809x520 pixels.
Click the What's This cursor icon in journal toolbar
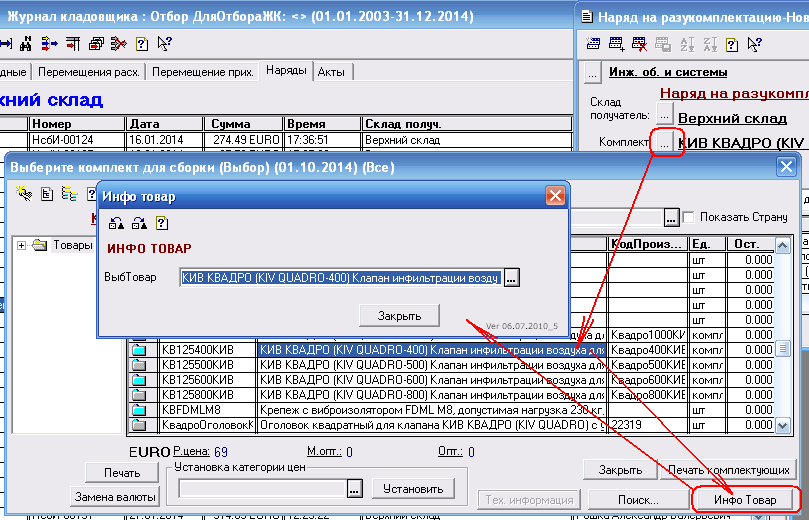point(165,44)
